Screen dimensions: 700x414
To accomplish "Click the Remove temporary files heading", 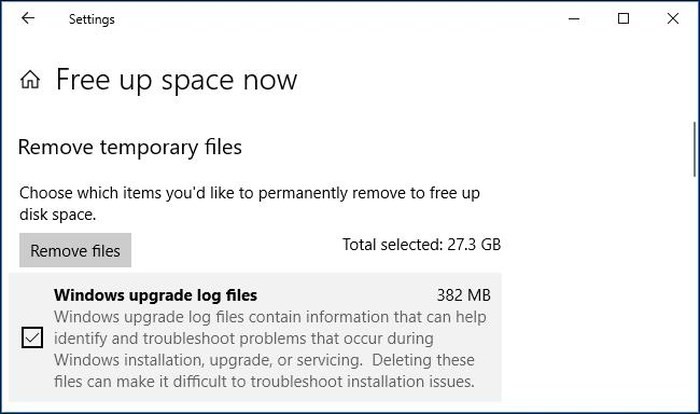I will [130, 148].
